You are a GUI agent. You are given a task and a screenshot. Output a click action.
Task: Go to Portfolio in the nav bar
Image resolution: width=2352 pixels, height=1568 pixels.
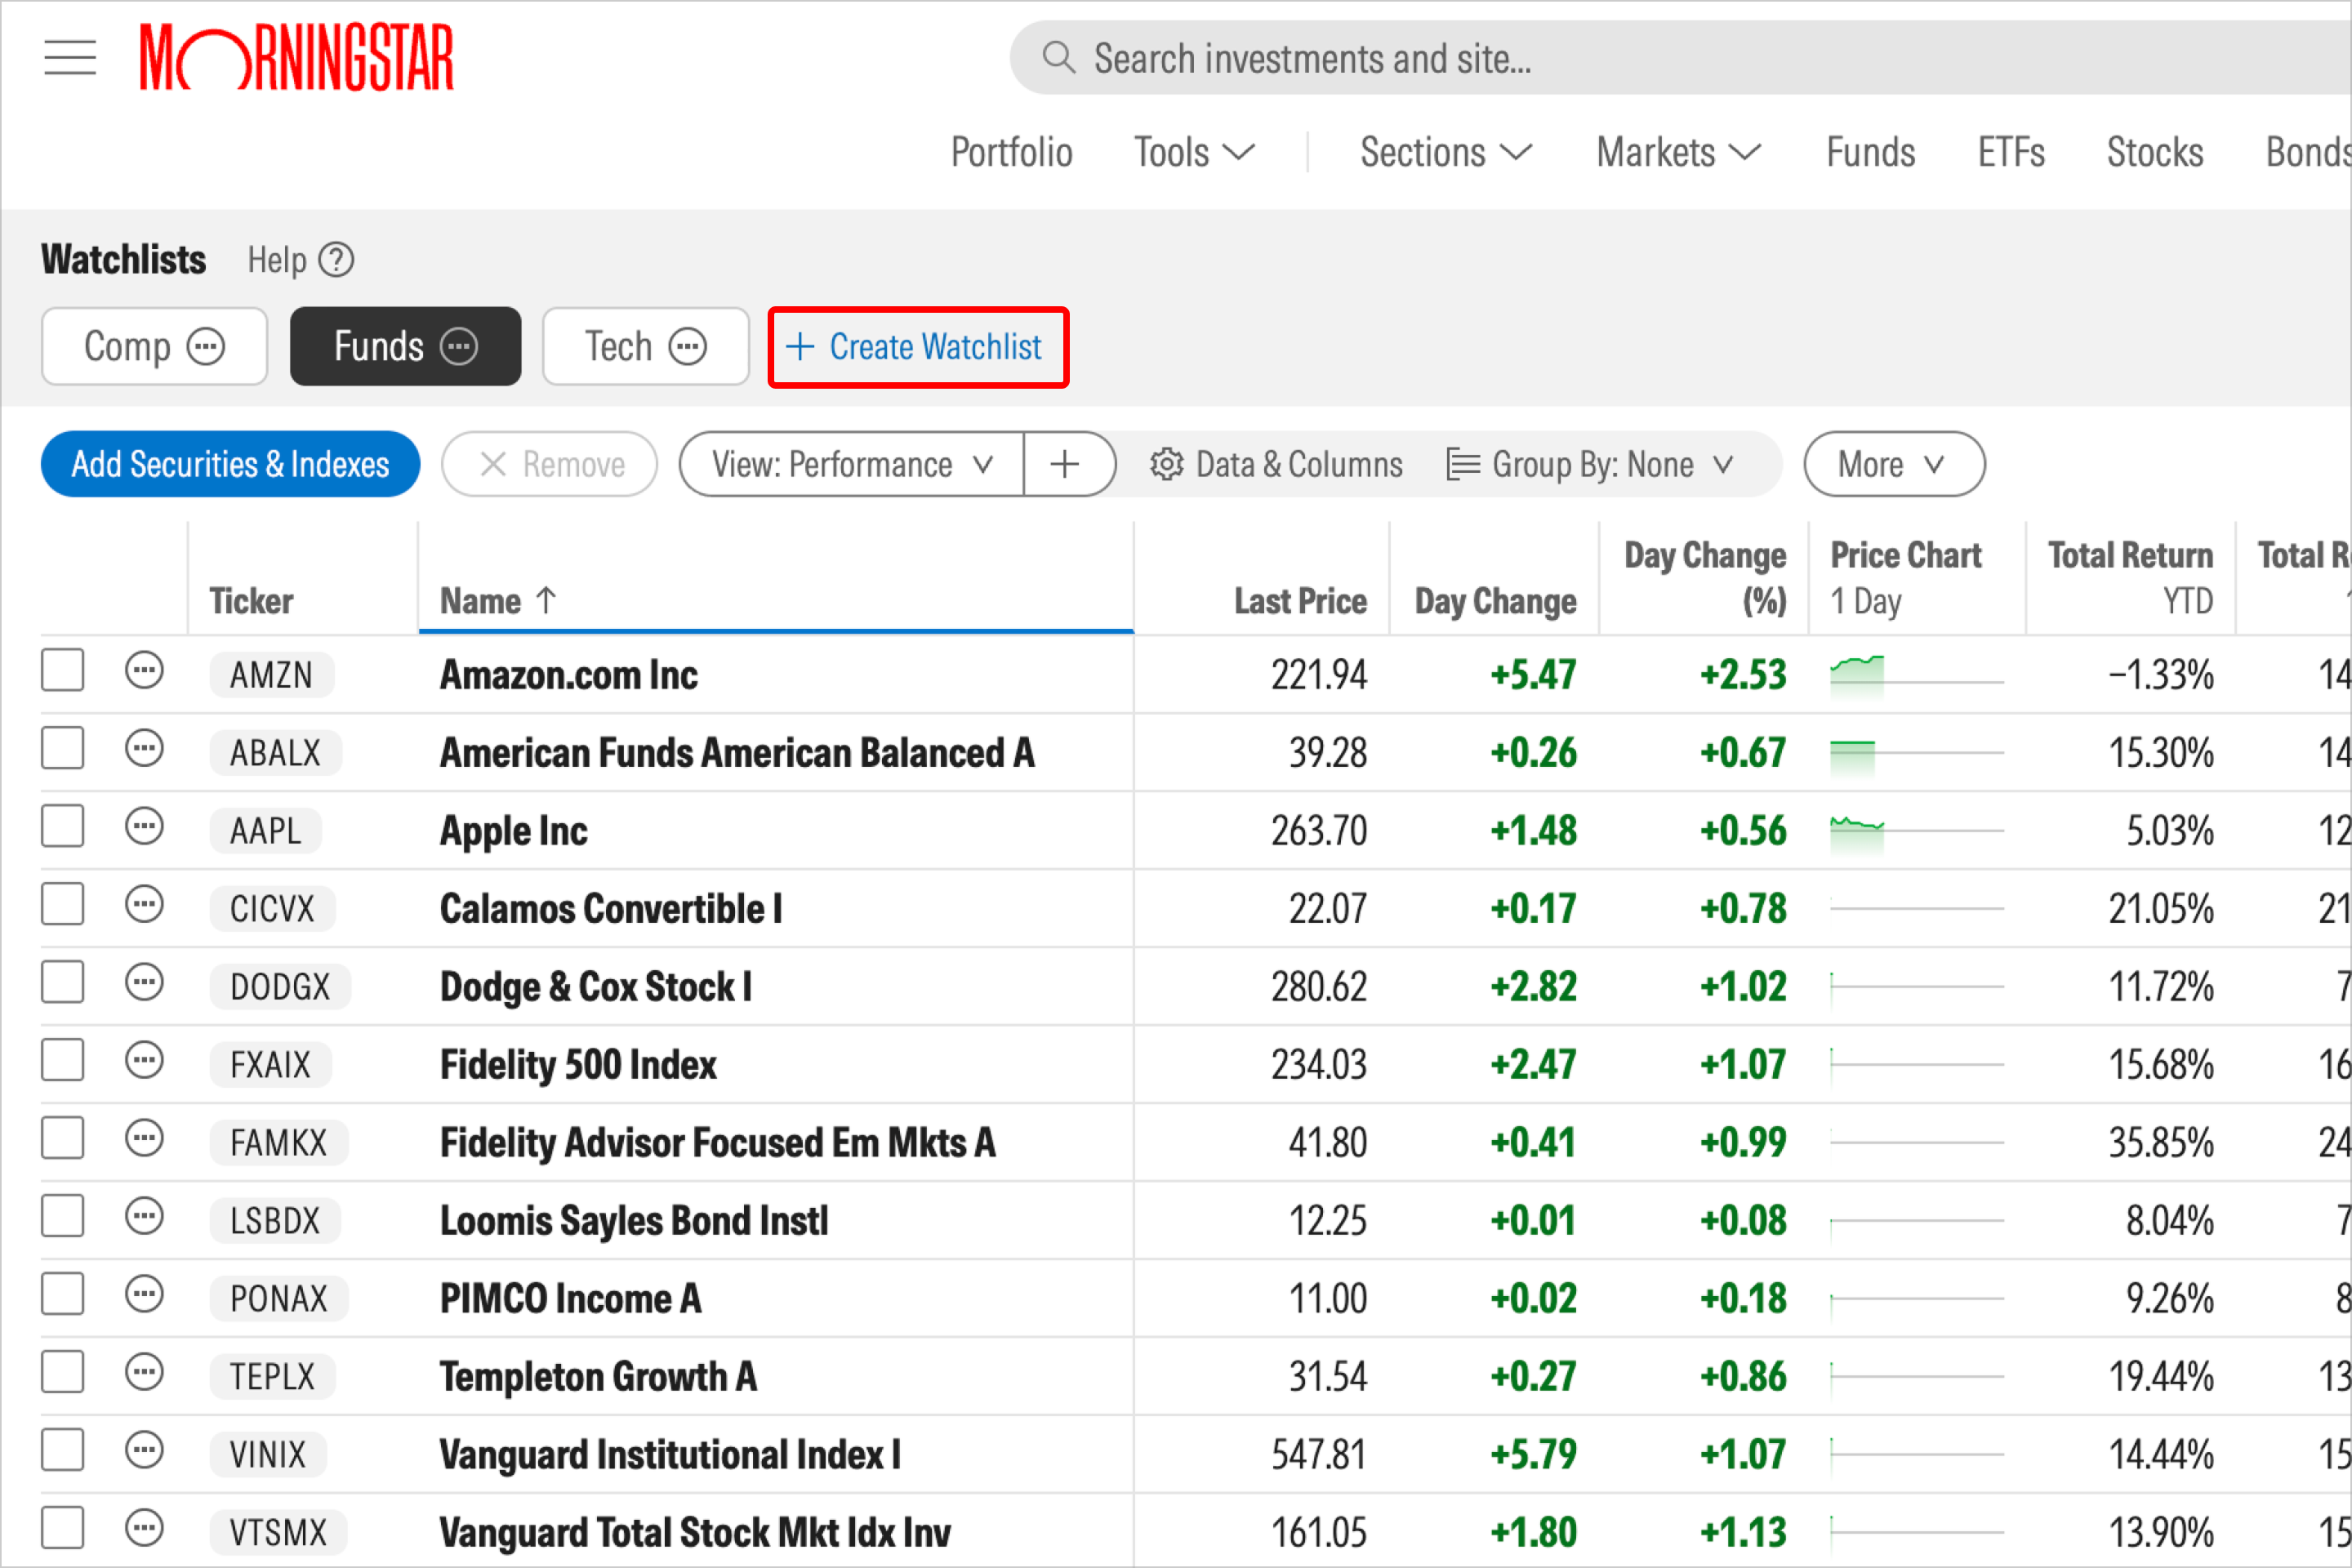(1011, 153)
